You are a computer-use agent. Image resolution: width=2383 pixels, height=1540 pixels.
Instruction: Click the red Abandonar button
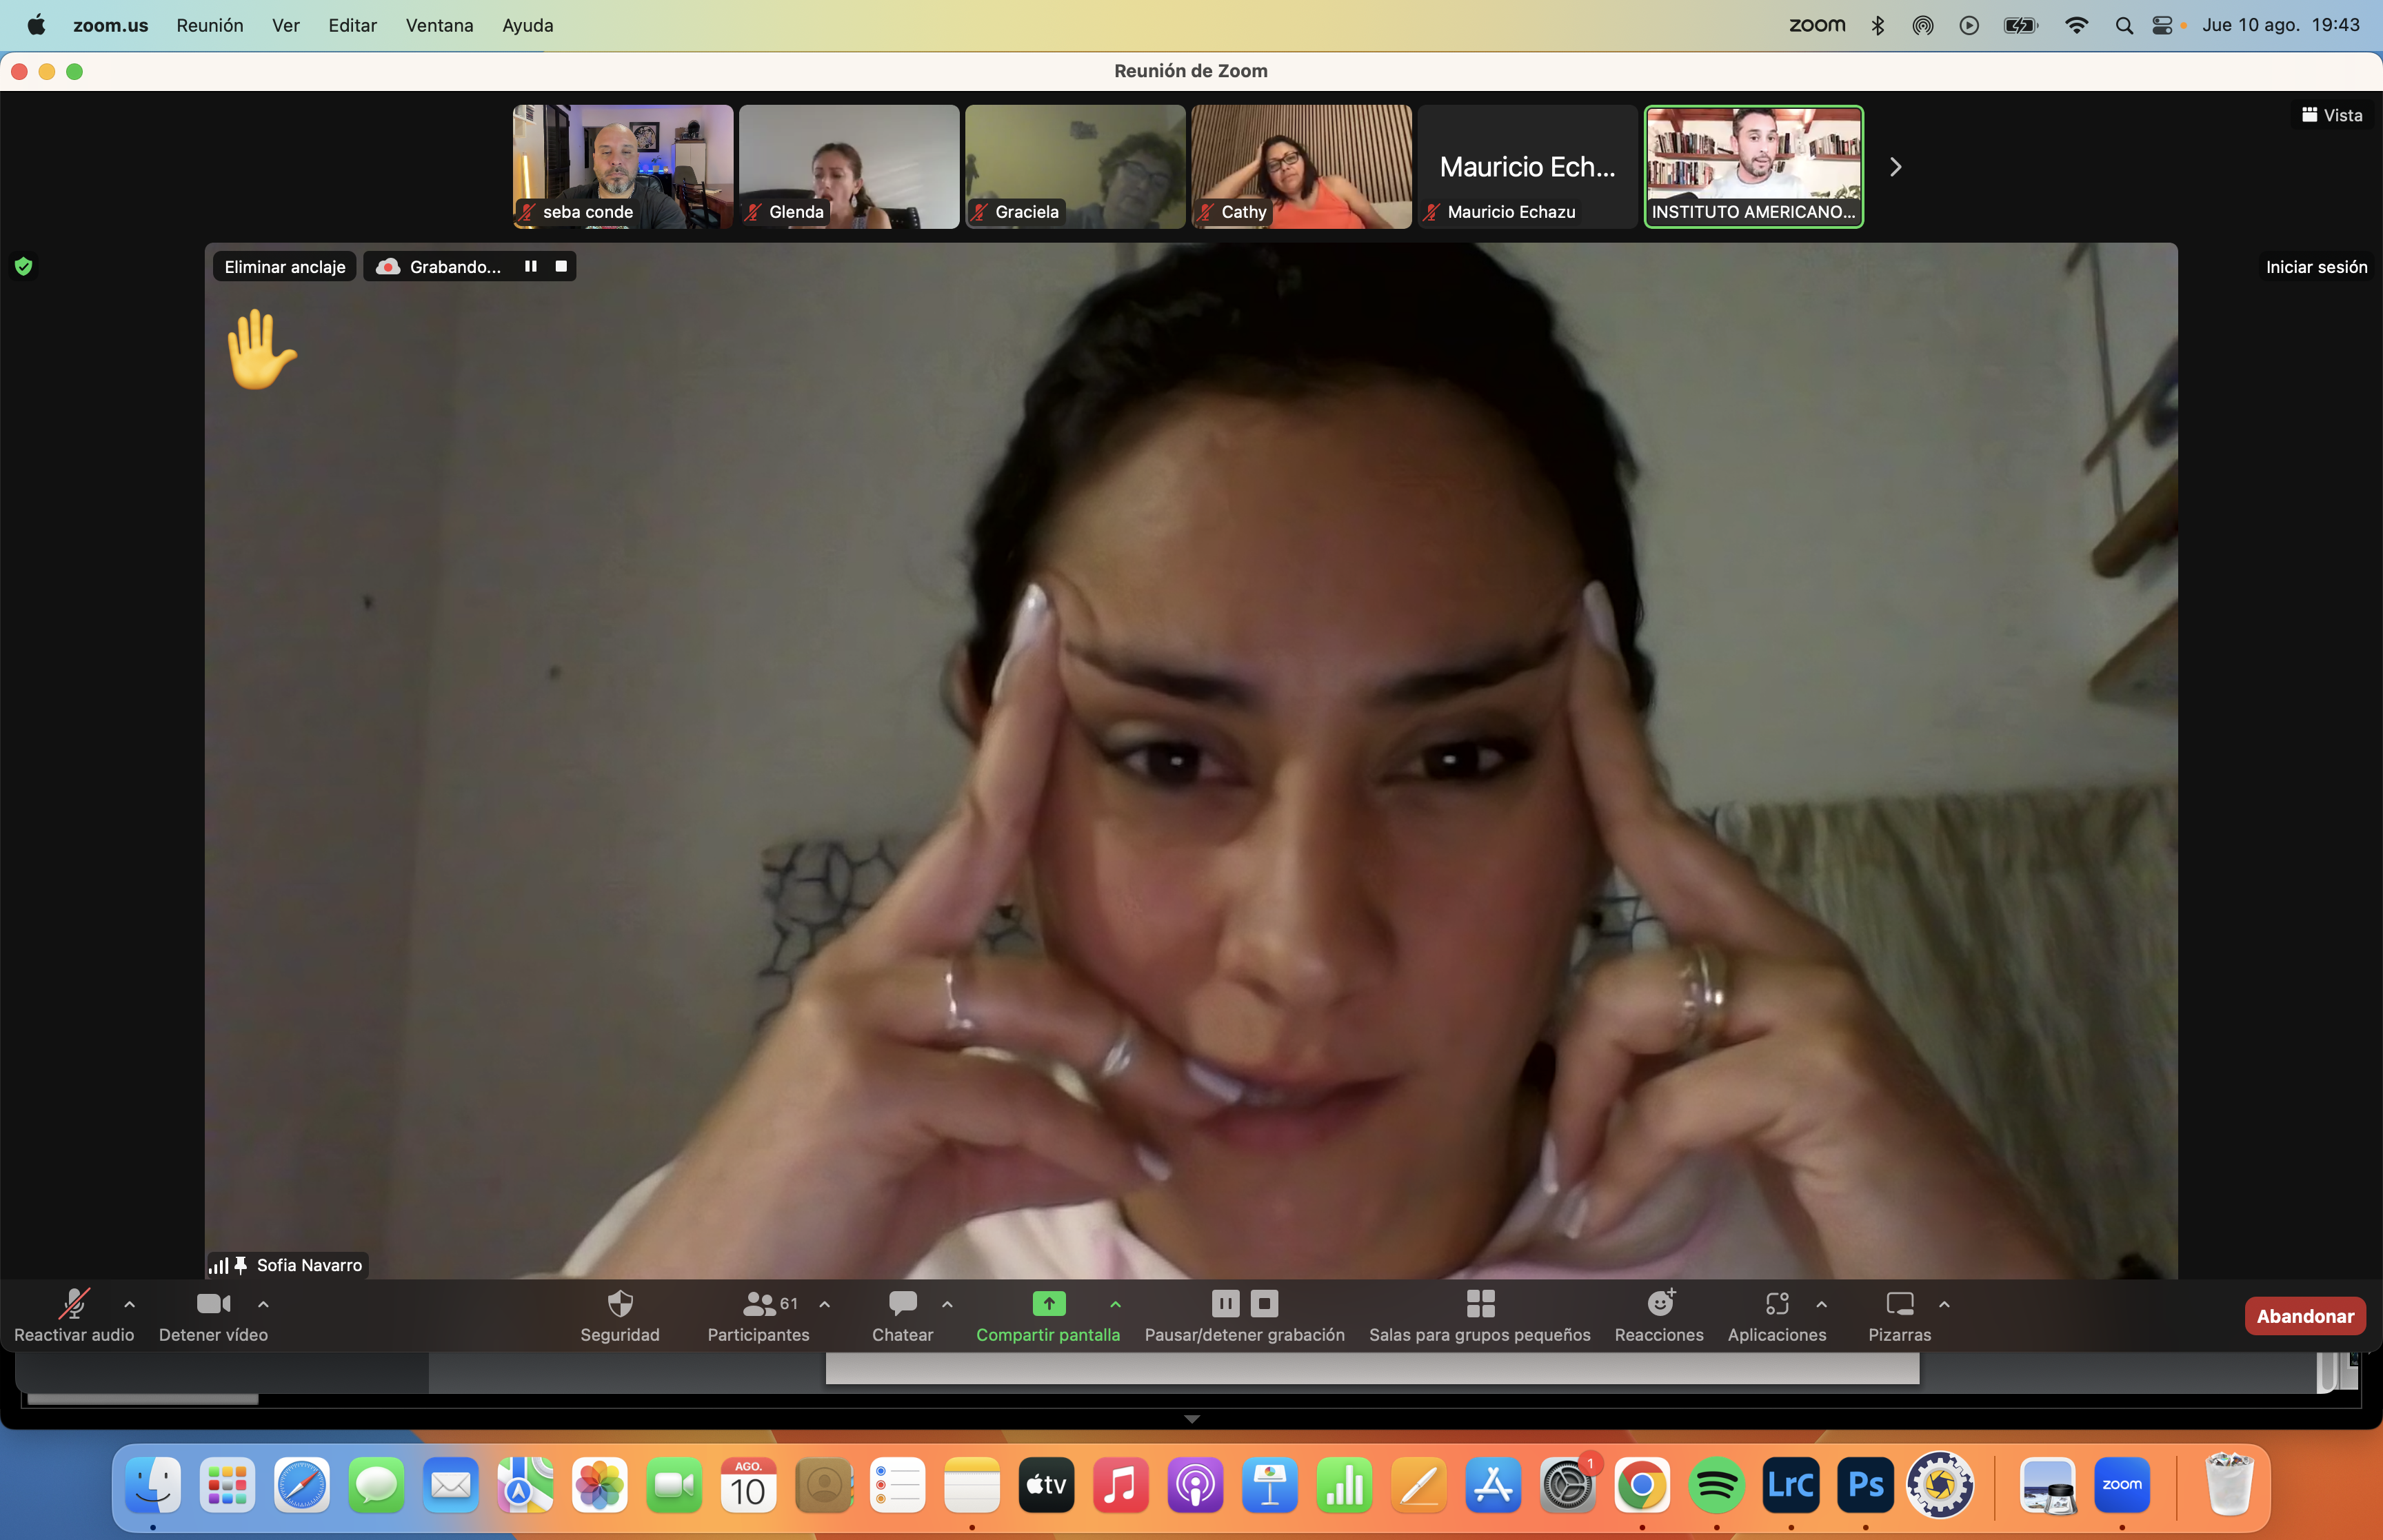tap(2304, 1316)
